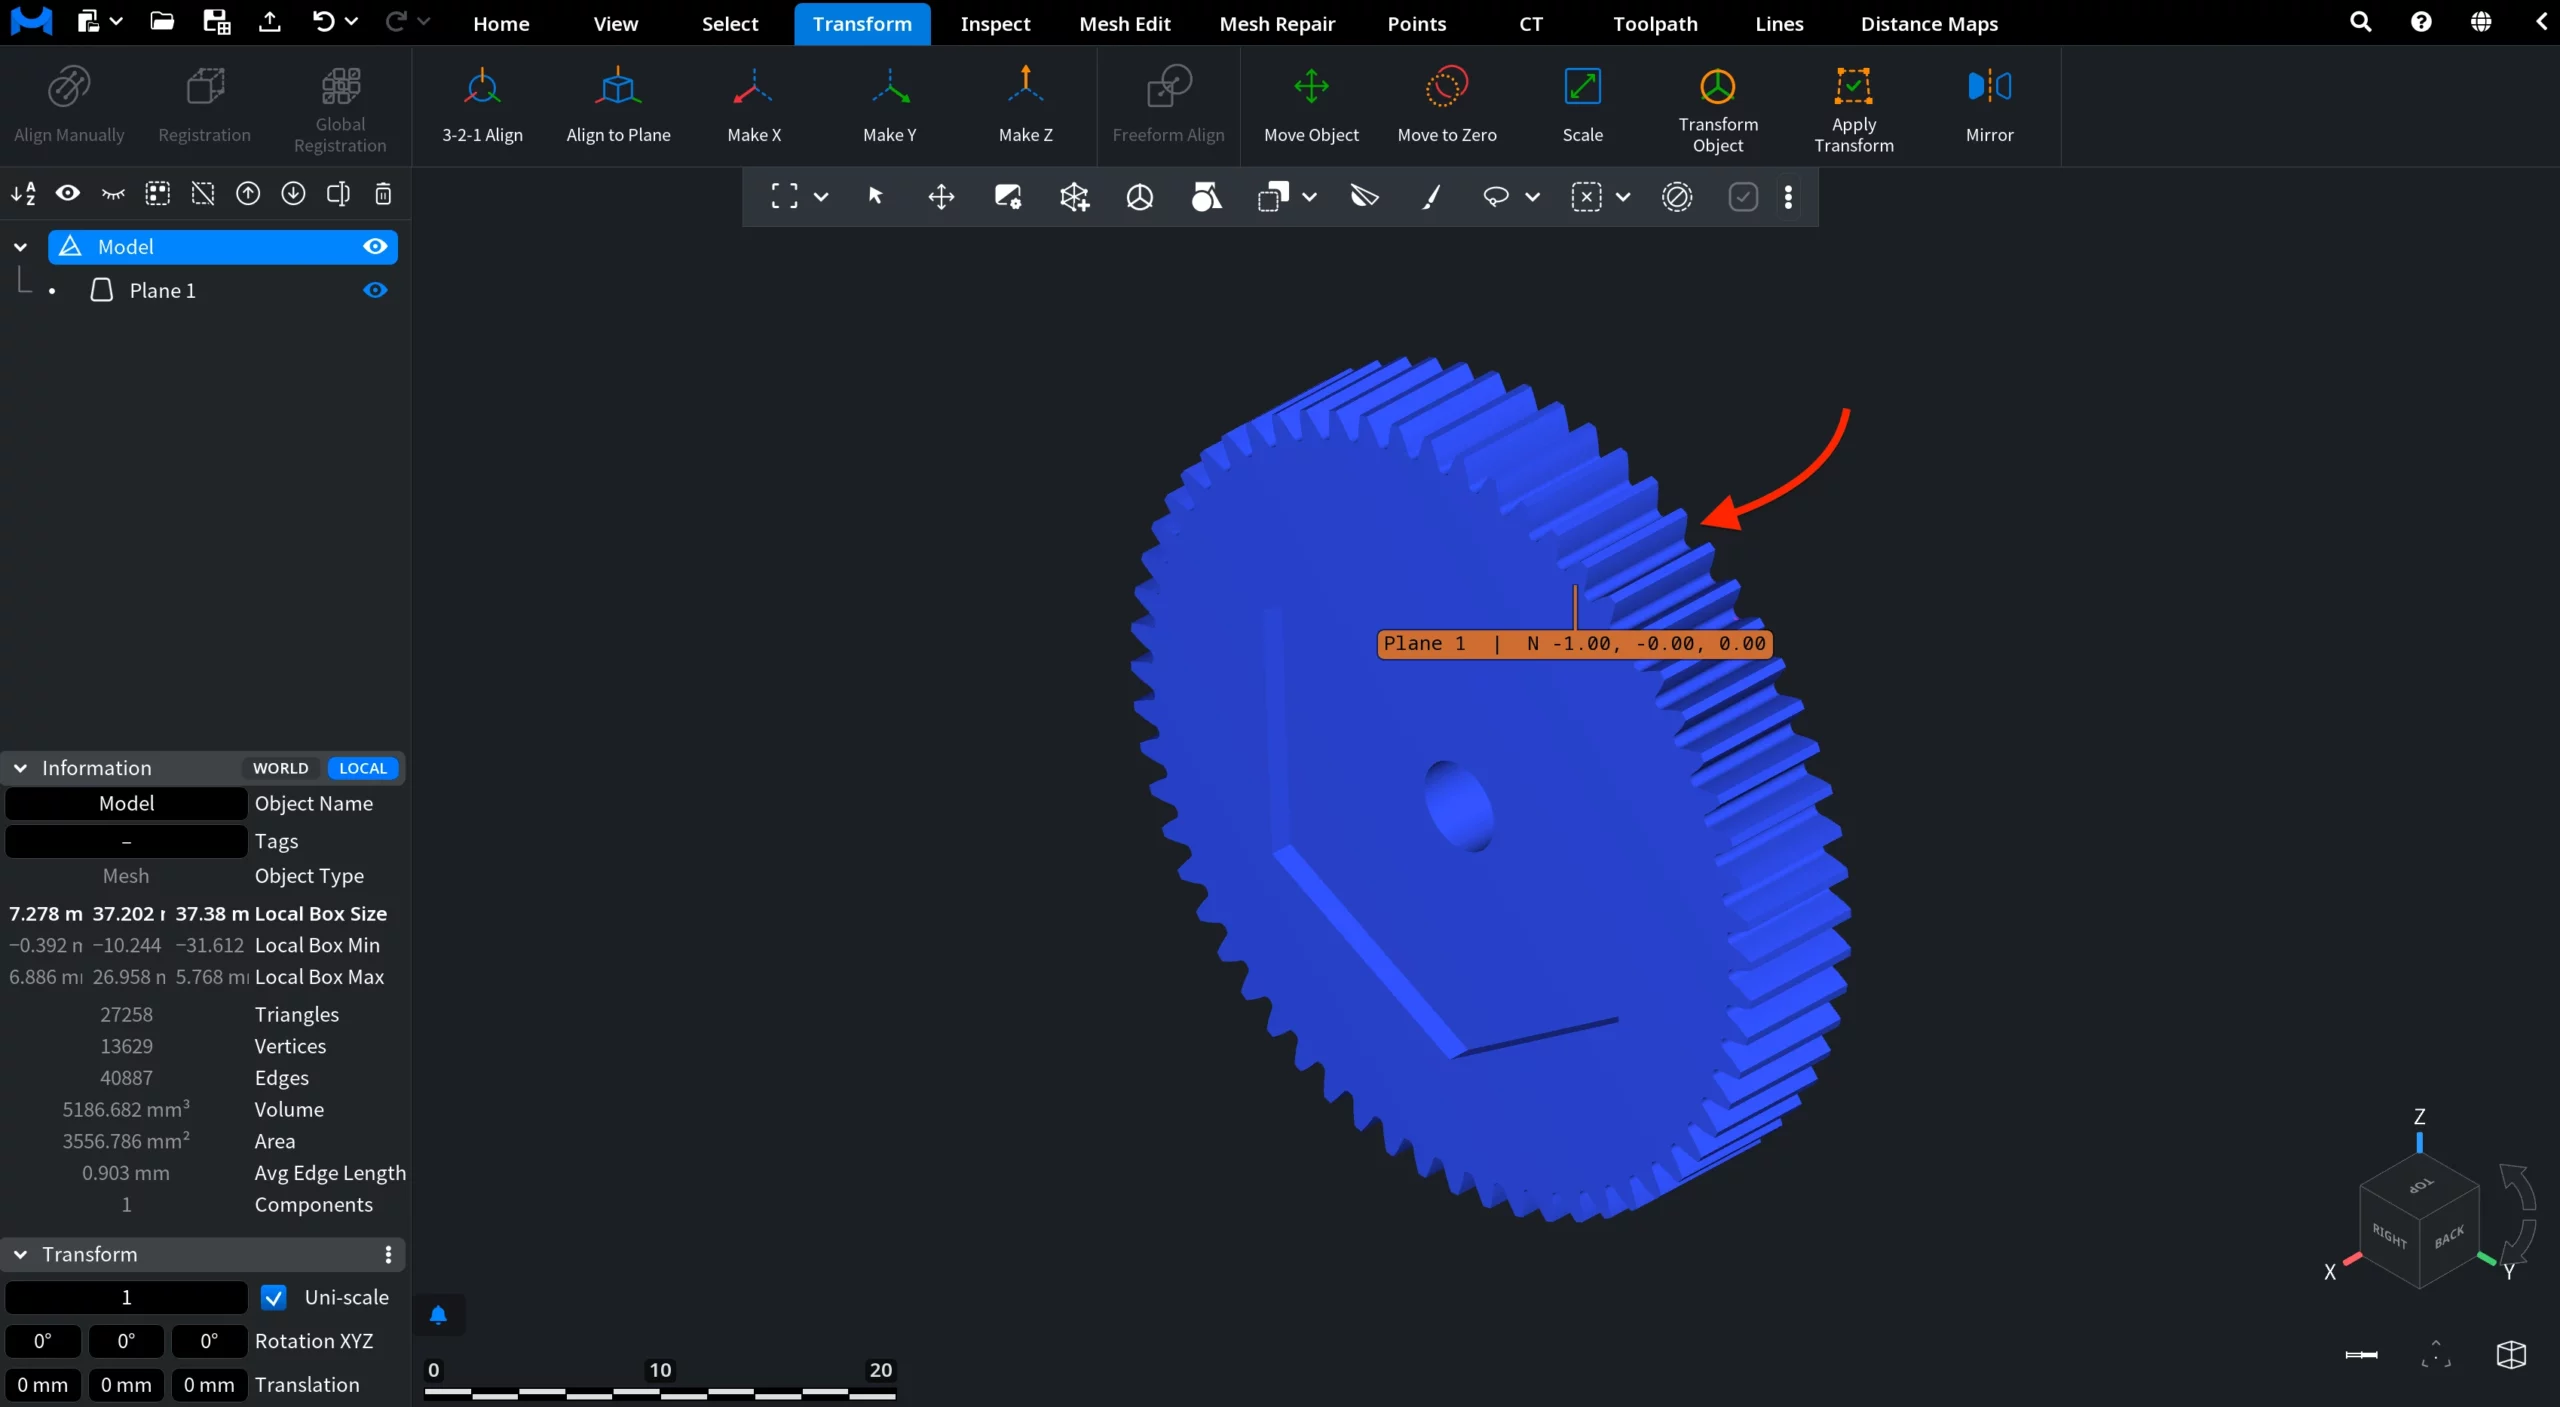Switch coordinates to WORLD
The height and width of the screenshot is (1407, 2560).
pos(280,768)
